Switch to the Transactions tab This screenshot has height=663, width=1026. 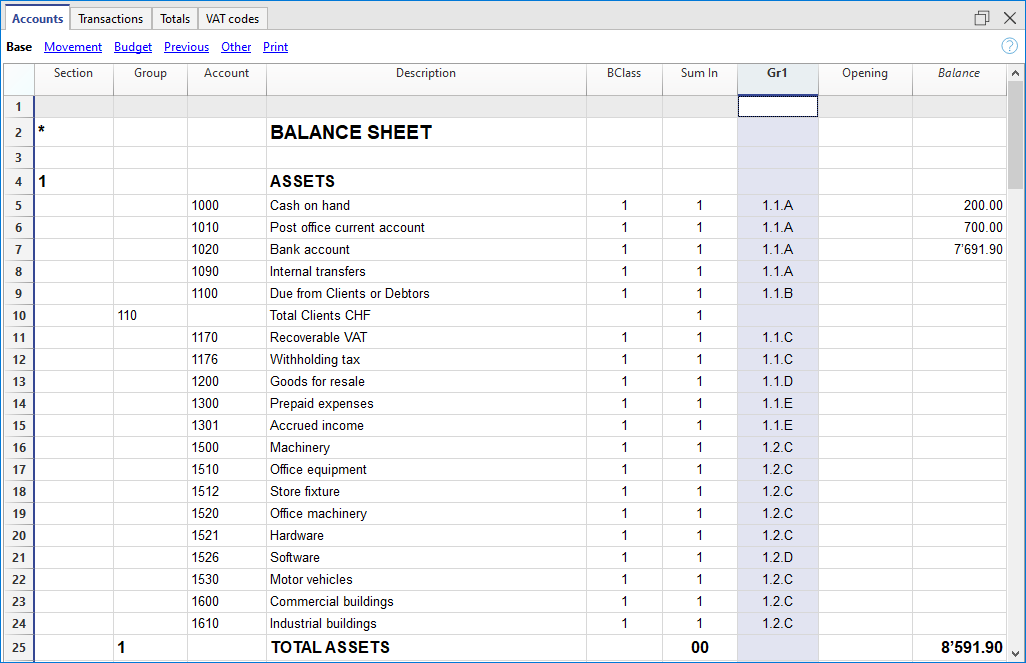(110, 19)
